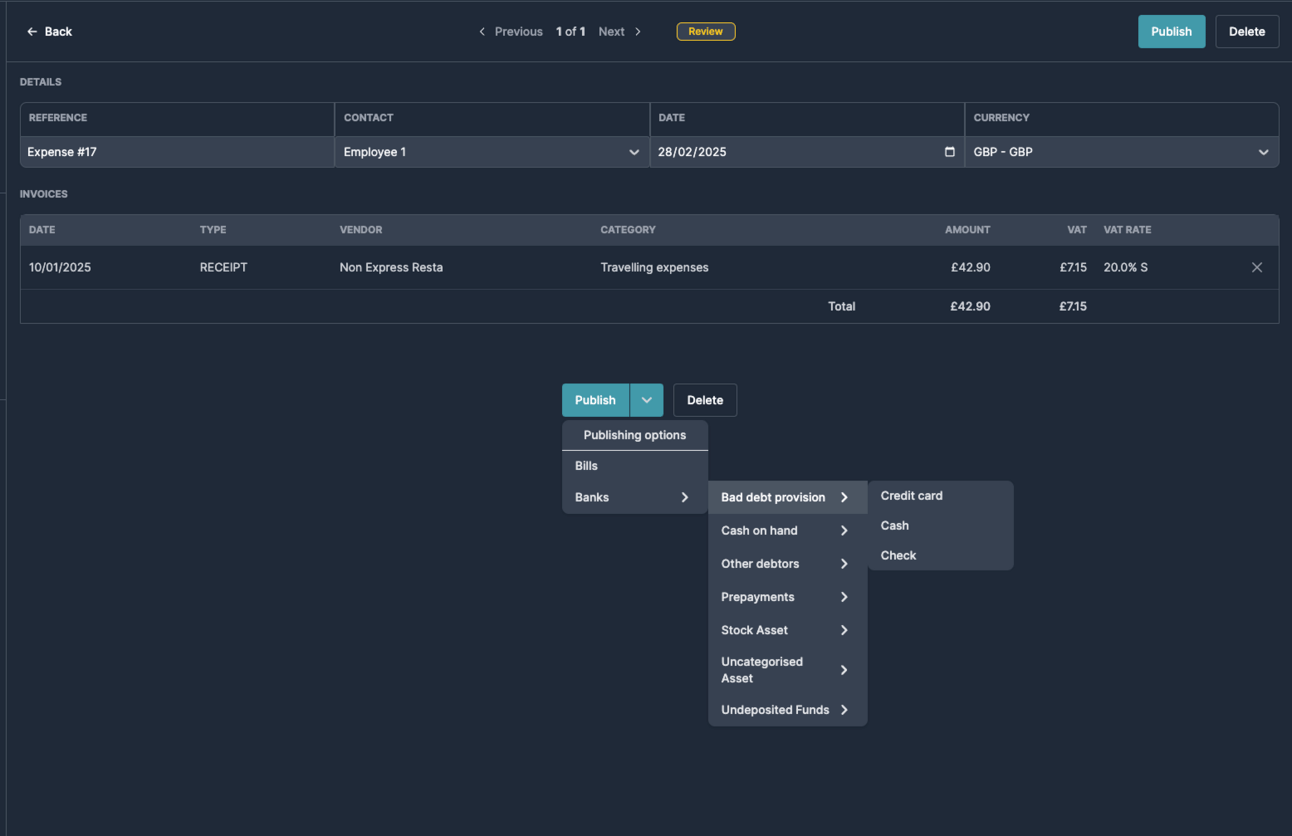1292x836 pixels.
Task: Click the AMOUNT column header
Action: coord(968,230)
